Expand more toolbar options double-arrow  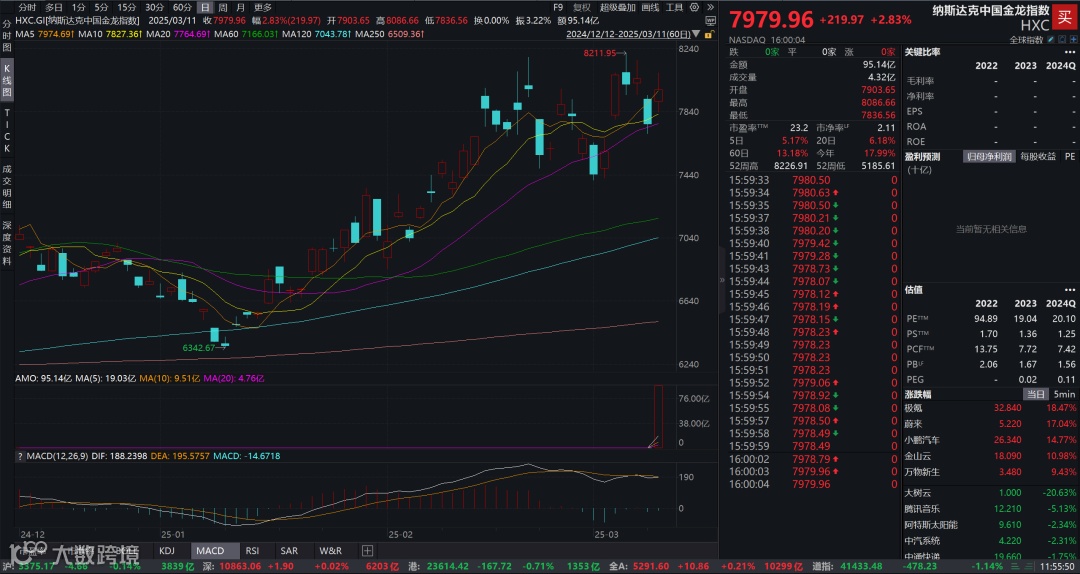[x=710, y=7]
